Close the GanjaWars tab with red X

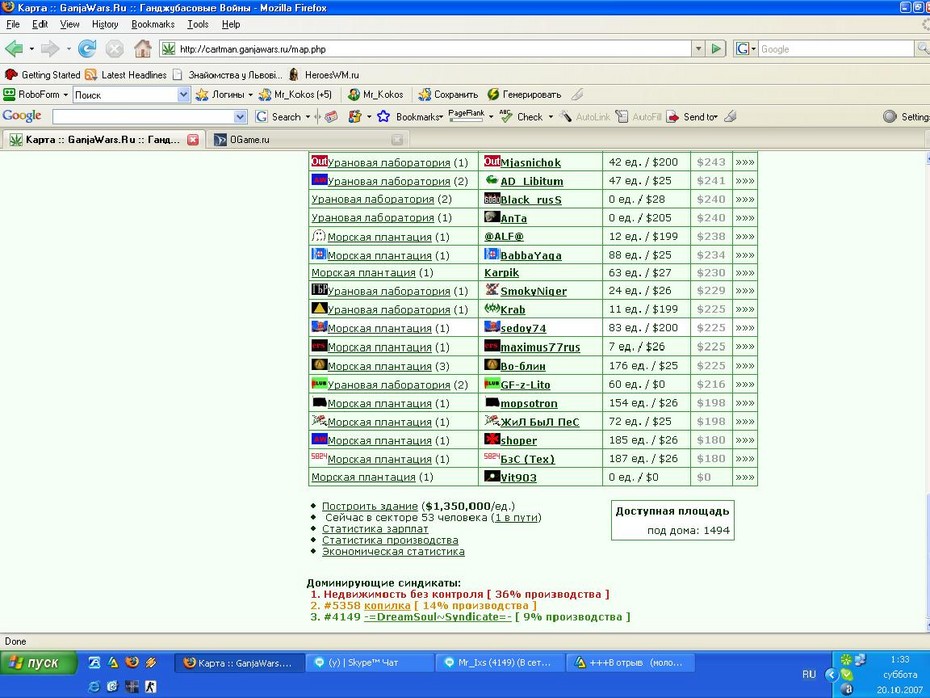point(193,139)
